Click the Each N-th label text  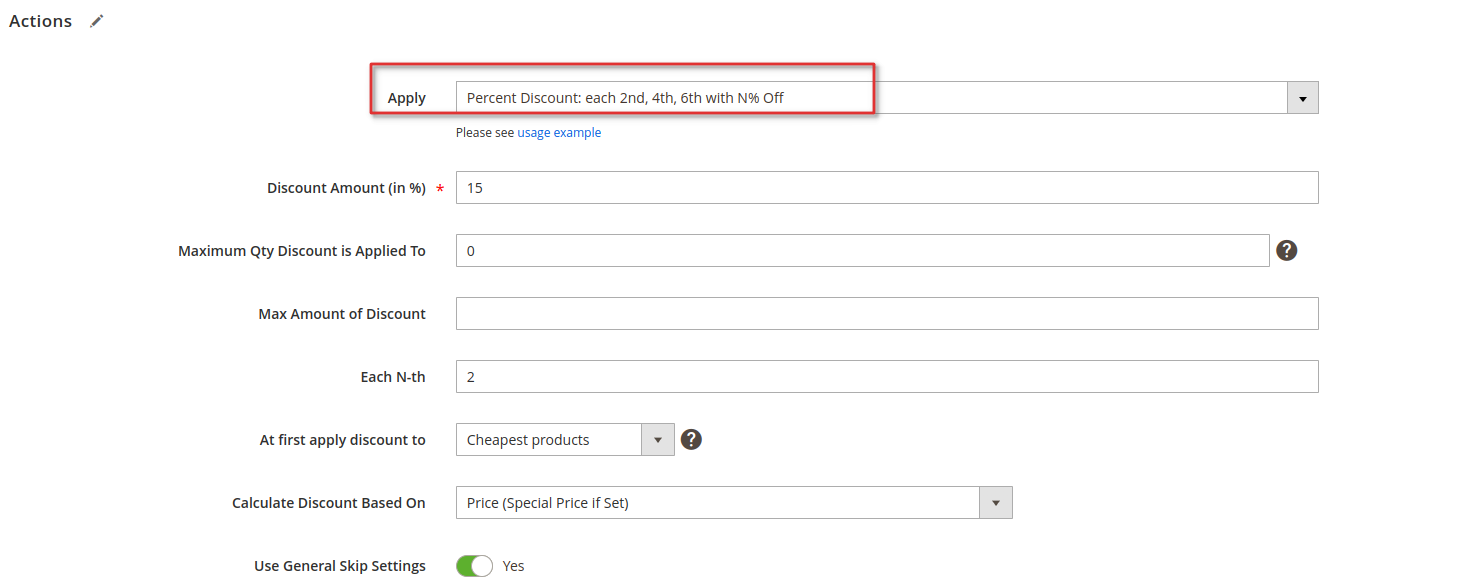pyautogui.click(x=393, y=377)
